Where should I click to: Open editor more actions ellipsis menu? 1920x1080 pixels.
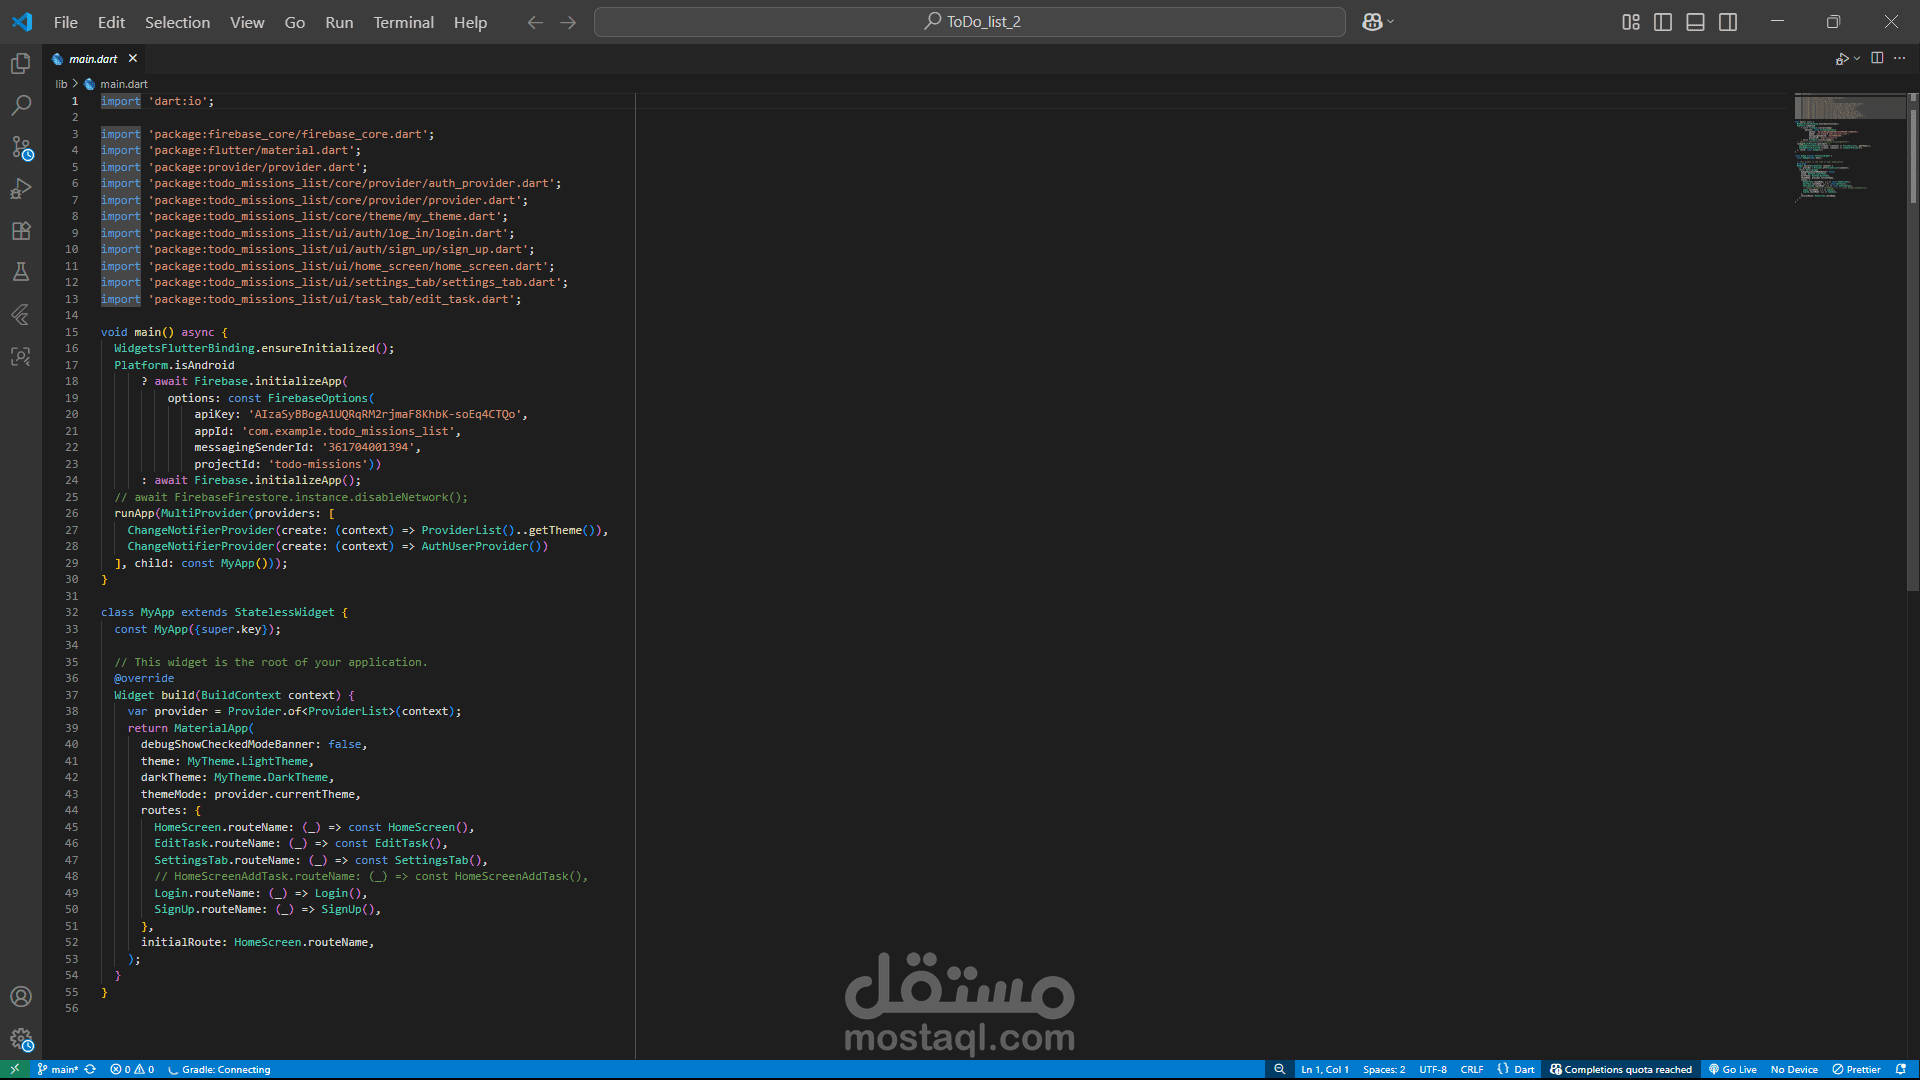click(x=1900, y=58)
